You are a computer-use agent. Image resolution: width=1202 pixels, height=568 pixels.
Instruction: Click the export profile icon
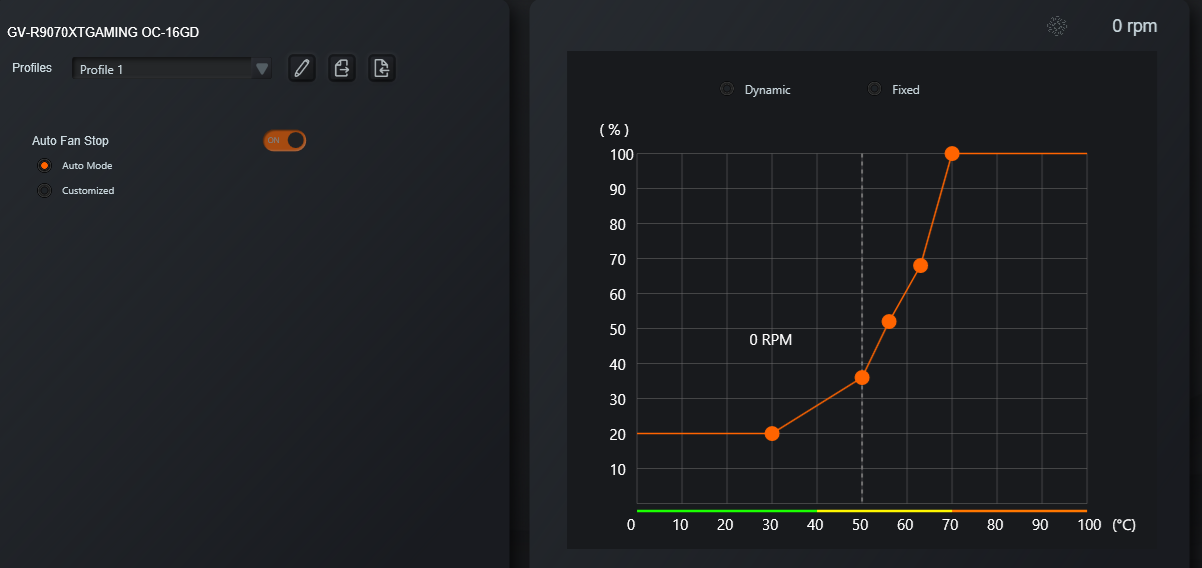342,68
